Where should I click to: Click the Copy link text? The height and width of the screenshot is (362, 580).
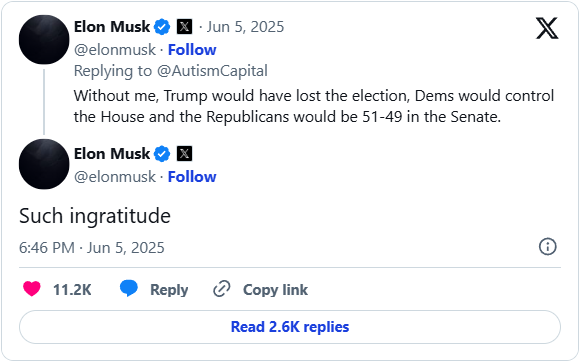(275, 290)
